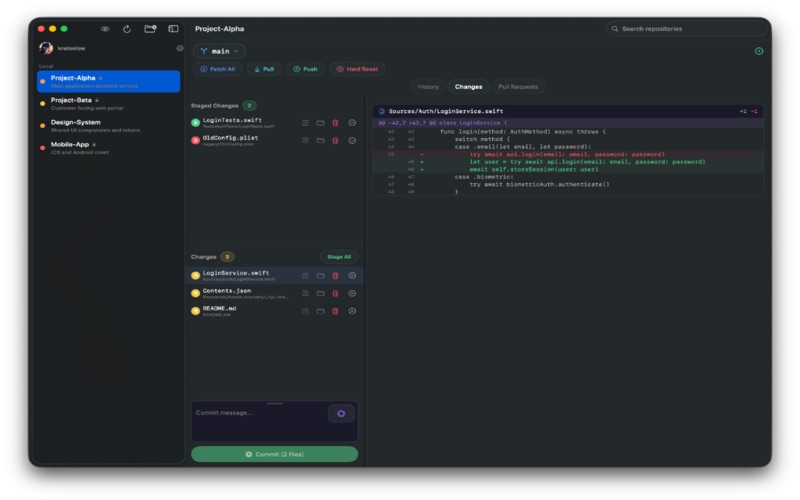Click the Fetch All button

[x=218, y=69]
